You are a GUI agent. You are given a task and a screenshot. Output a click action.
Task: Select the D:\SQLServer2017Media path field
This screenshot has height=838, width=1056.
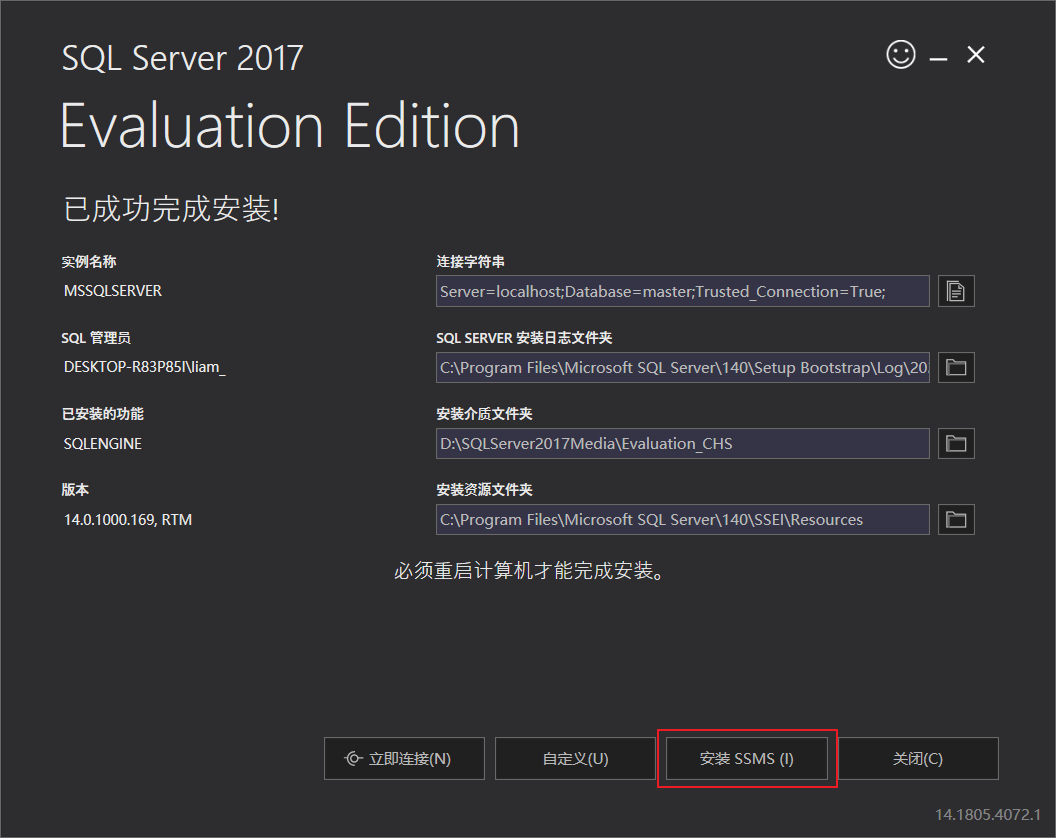pyautogui.click(x=683, y=443)
